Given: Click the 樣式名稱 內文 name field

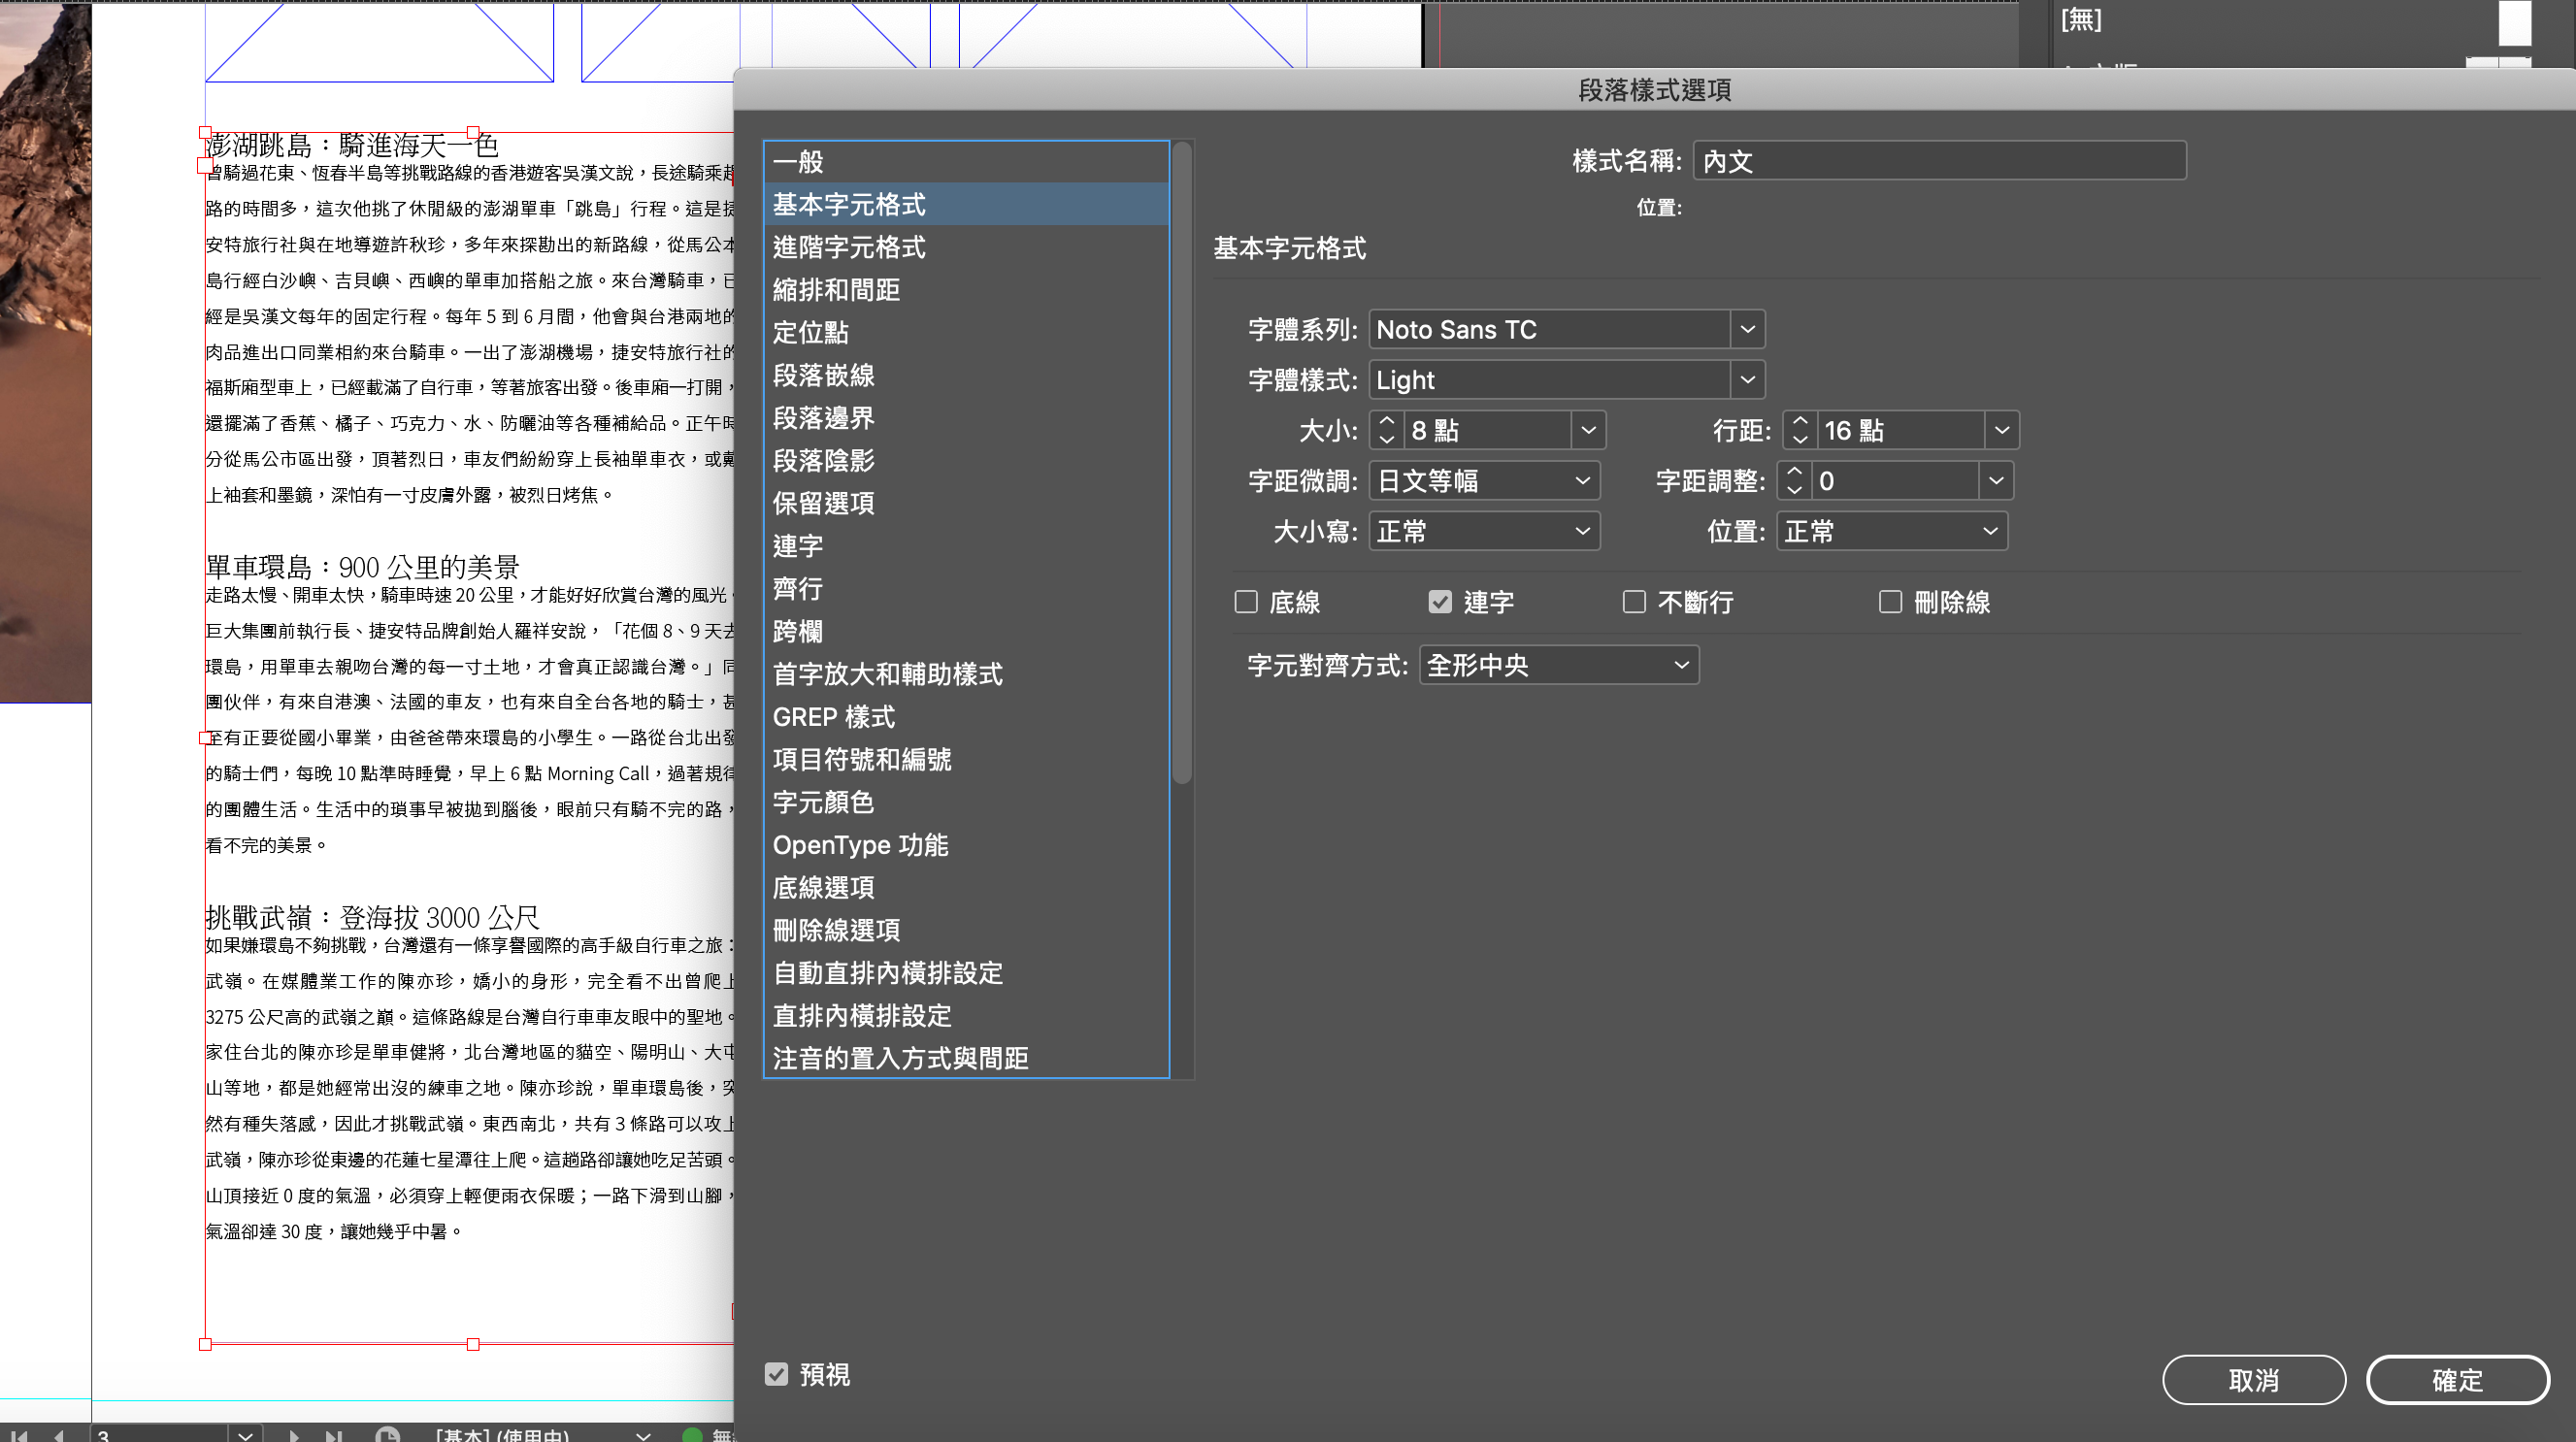Looking at the screenshot, I should tap(1938, 161).
